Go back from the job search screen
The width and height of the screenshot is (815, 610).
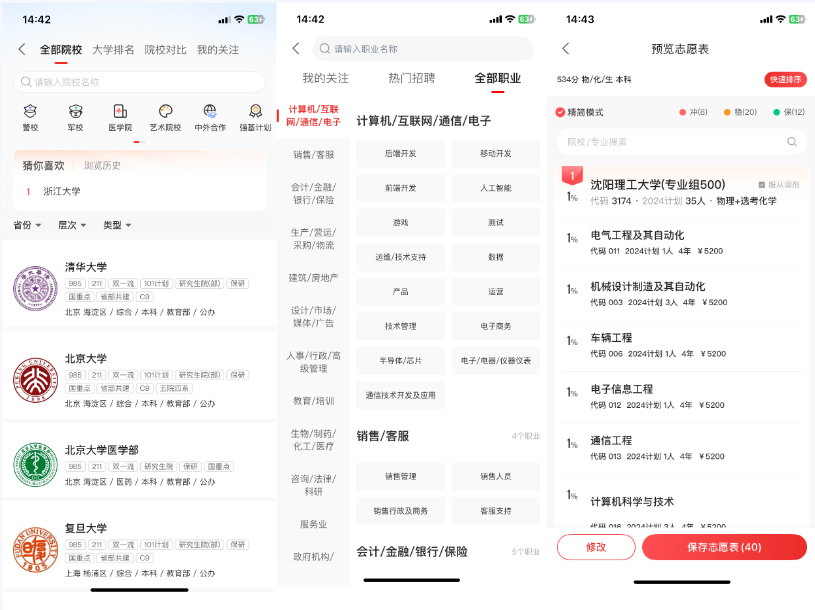click(296, 49)
